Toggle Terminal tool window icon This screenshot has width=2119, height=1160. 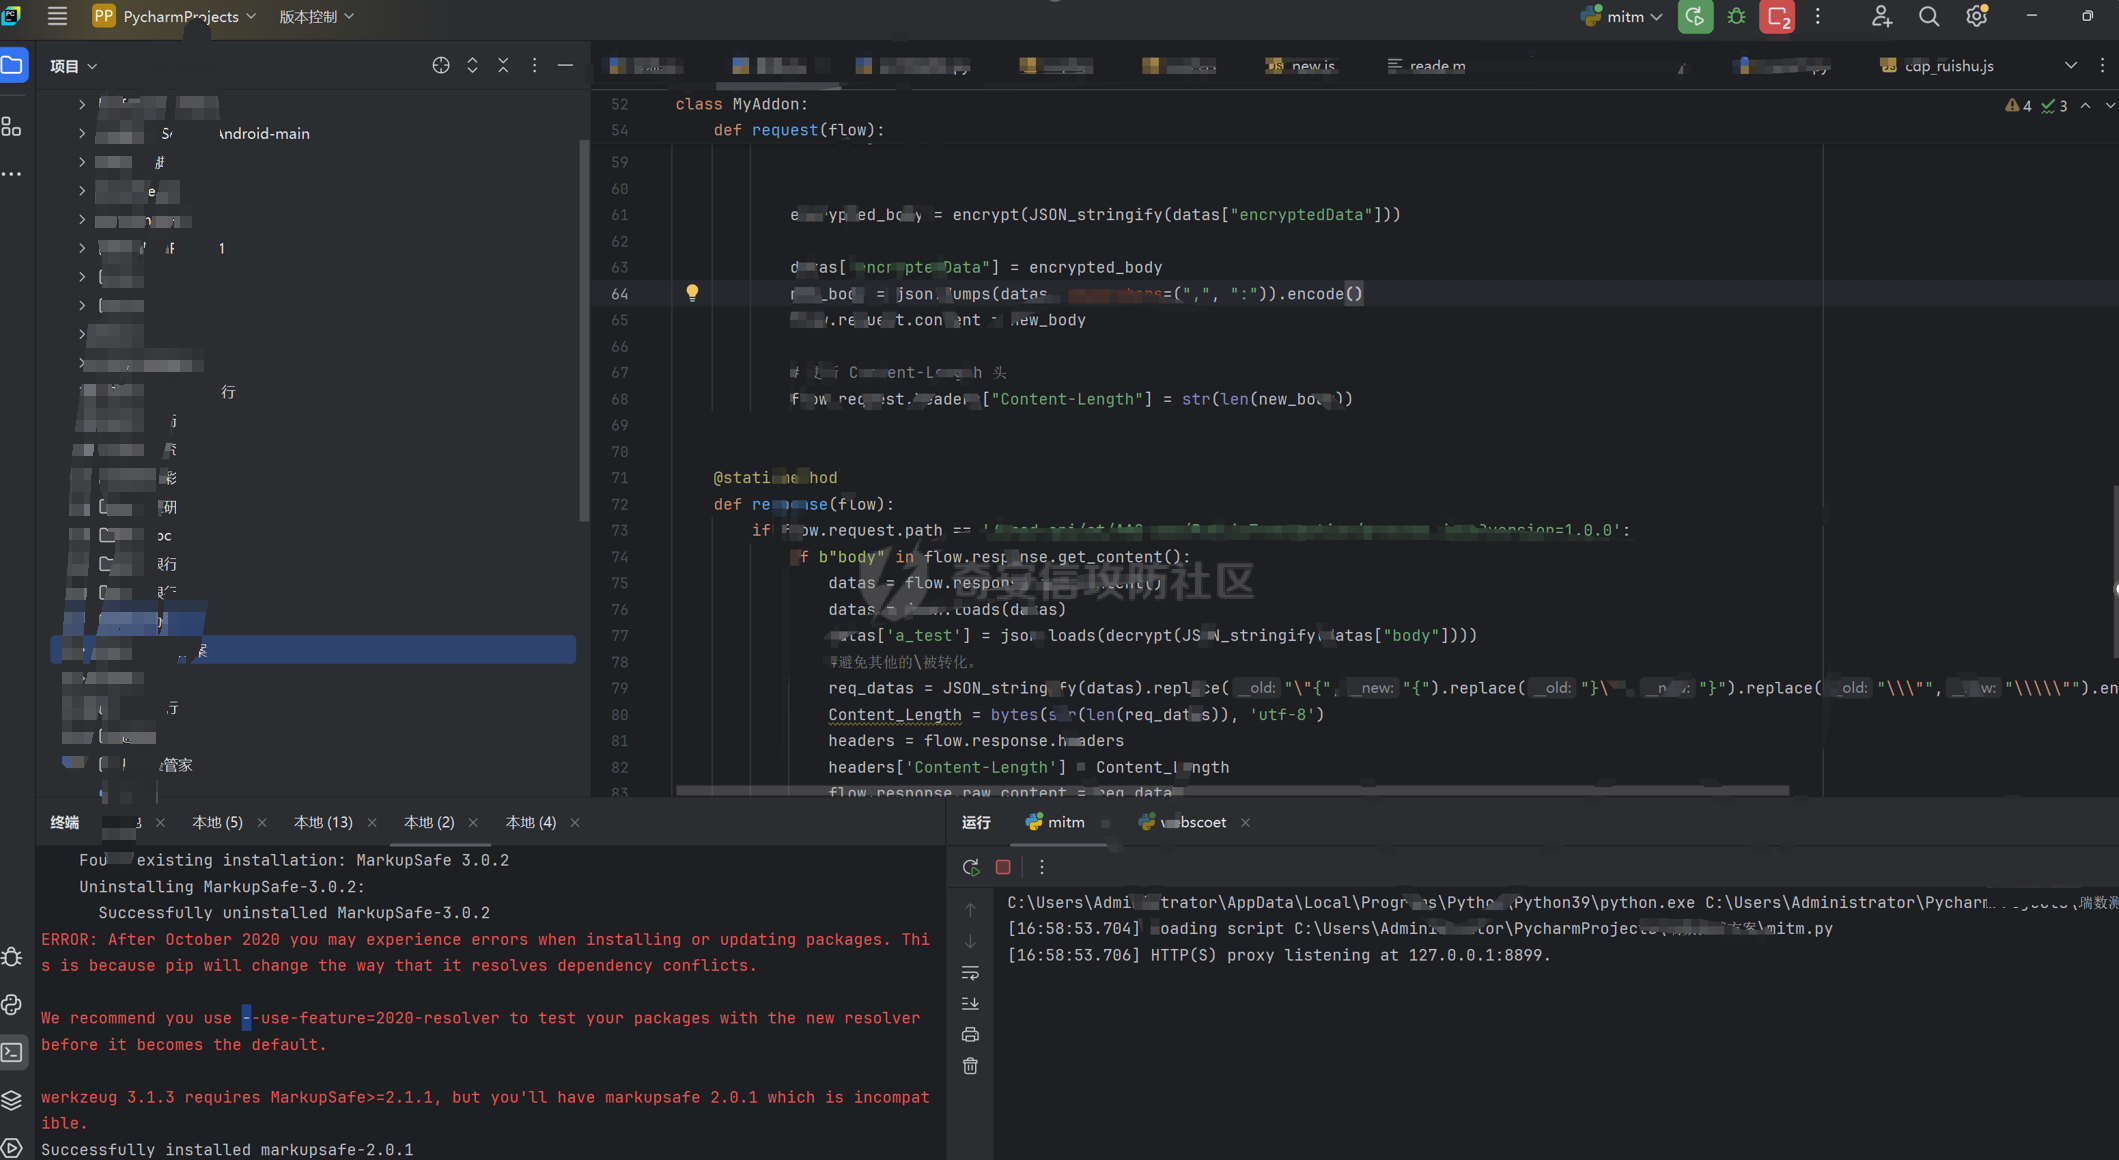coord(12,1052)
